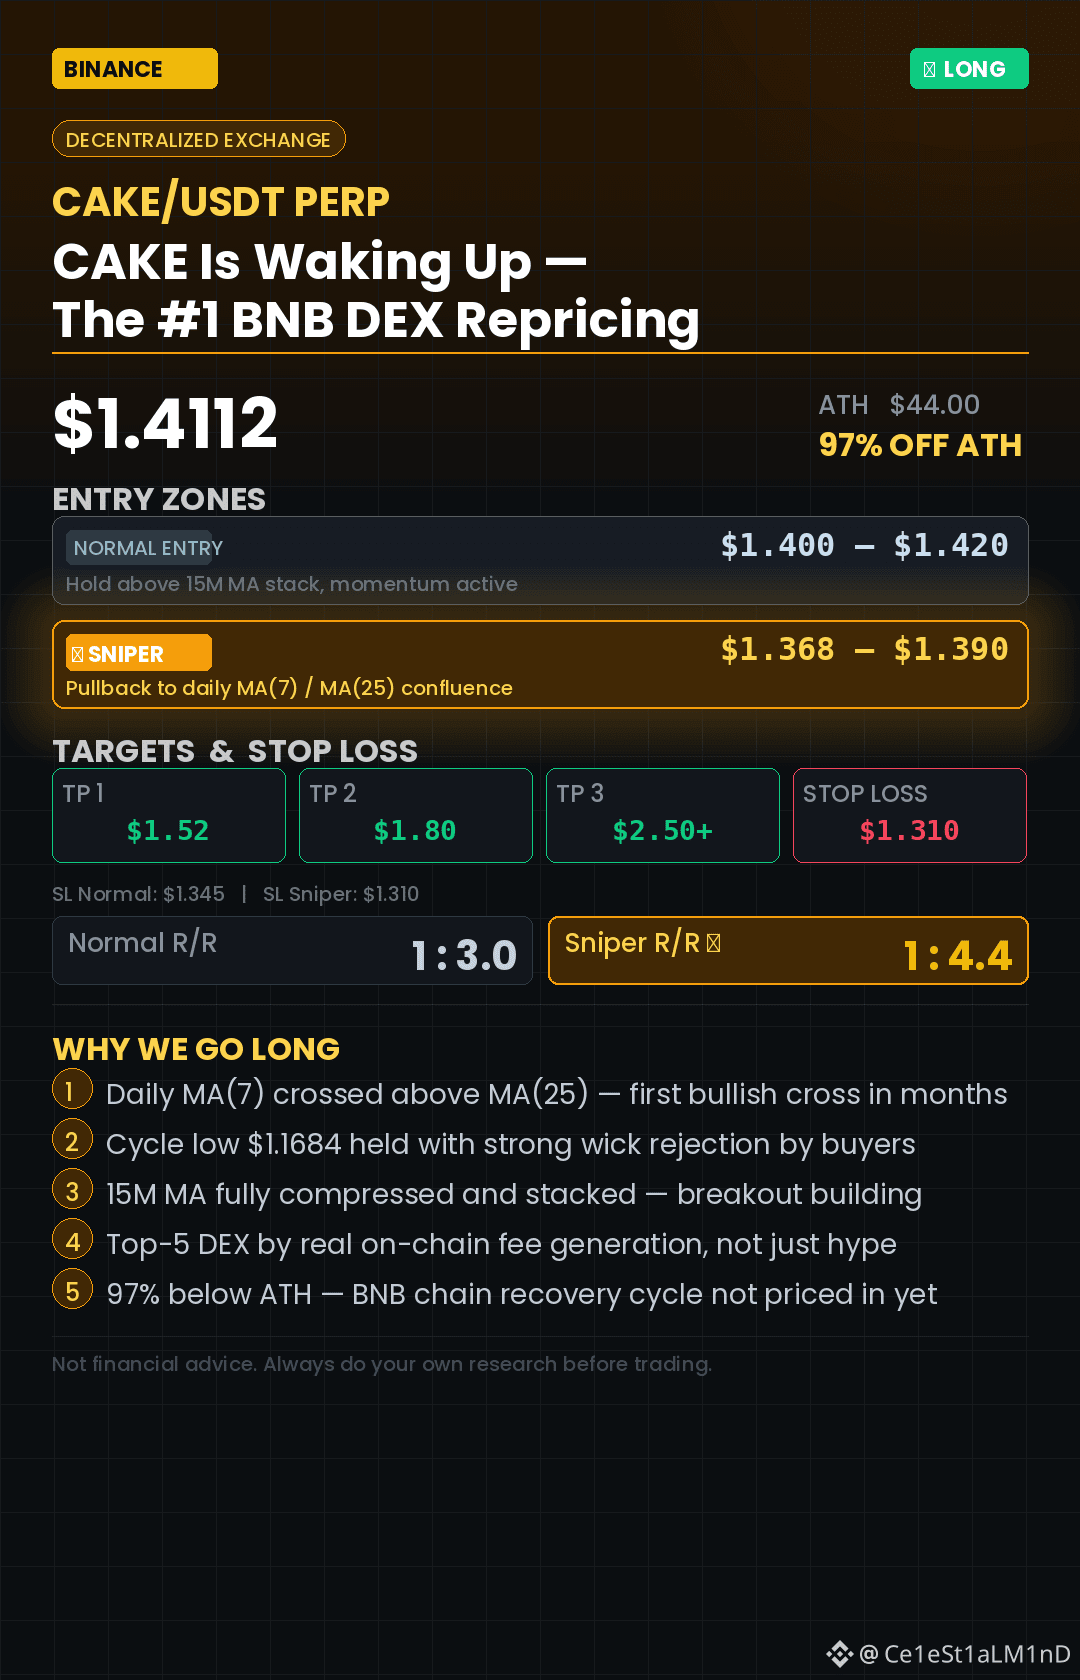
Task: Click the LONG badge
Action: pos(969,69)
